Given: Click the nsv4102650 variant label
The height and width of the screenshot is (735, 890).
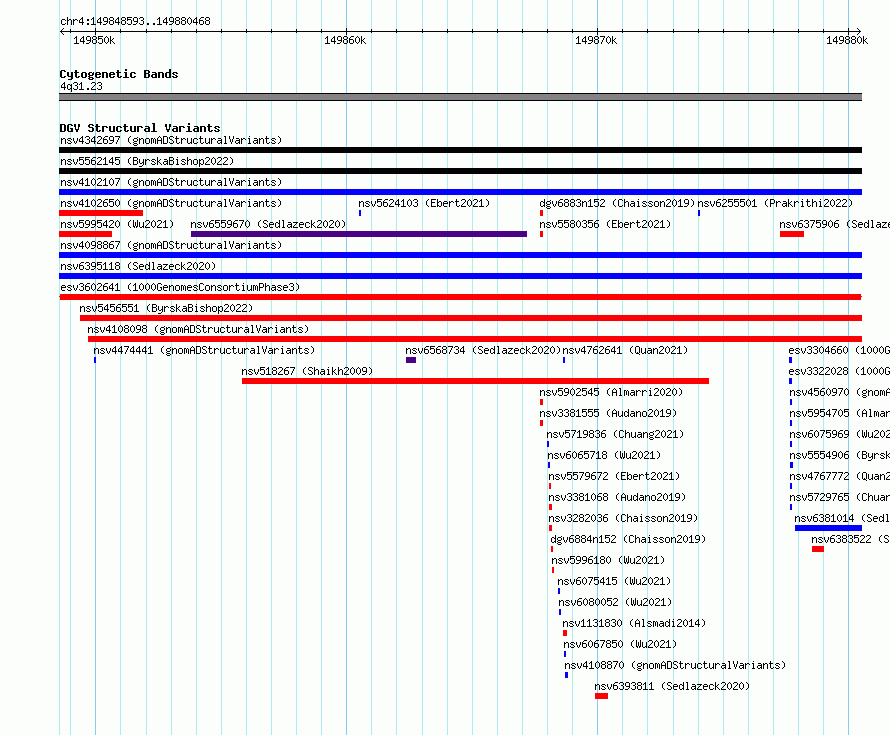Looking at the screenshot, I should 171,203.
